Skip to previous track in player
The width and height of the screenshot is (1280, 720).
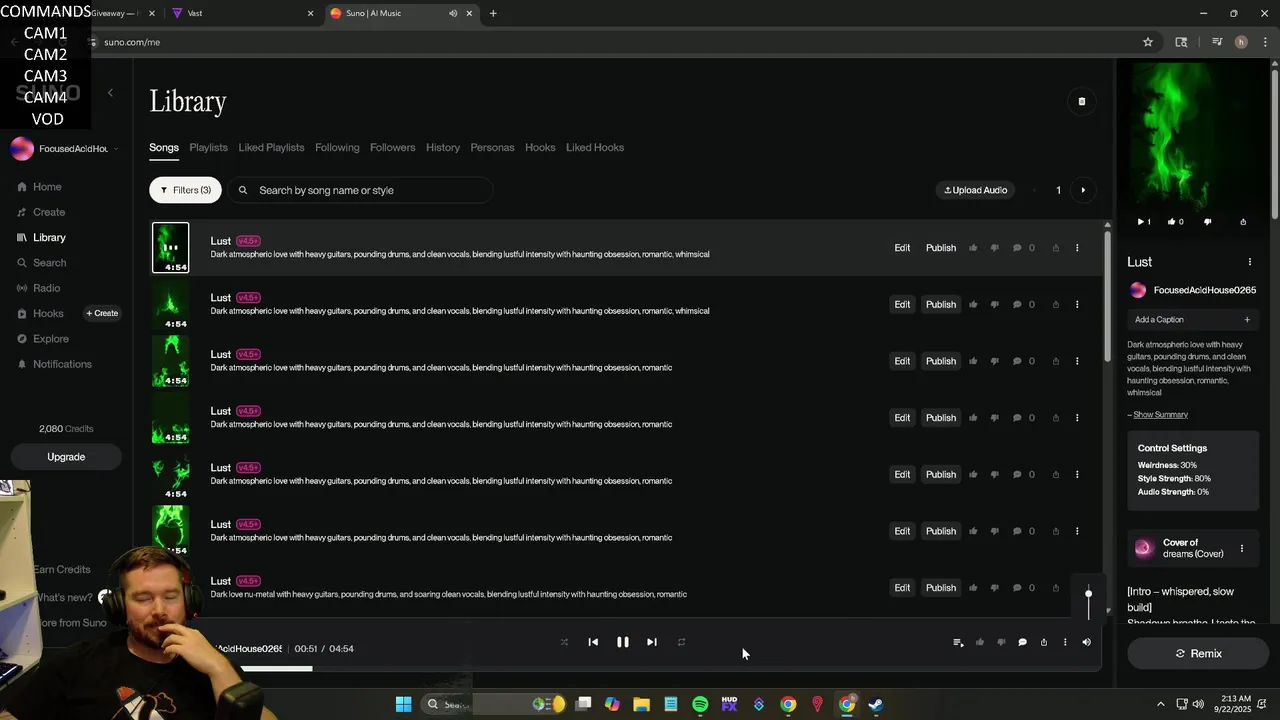593,642
